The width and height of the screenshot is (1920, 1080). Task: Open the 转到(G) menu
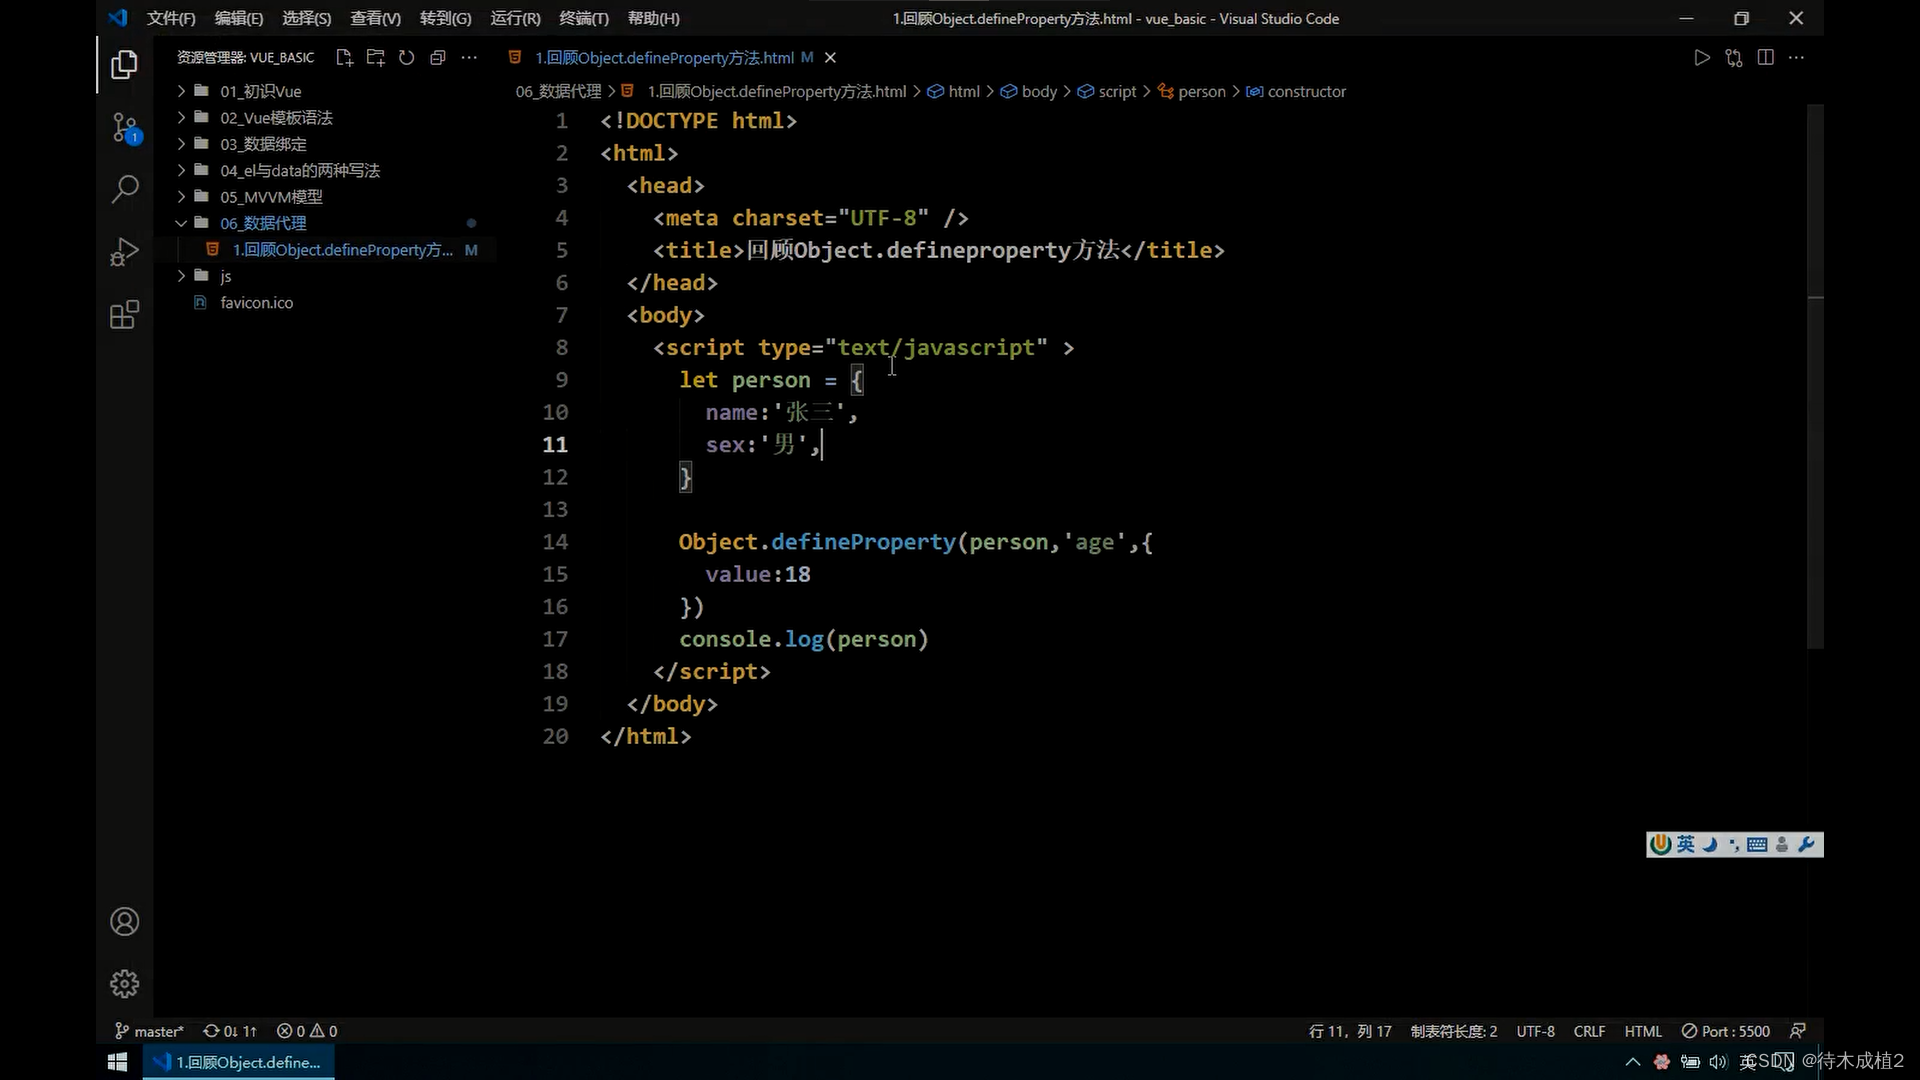tap(446, 18)
